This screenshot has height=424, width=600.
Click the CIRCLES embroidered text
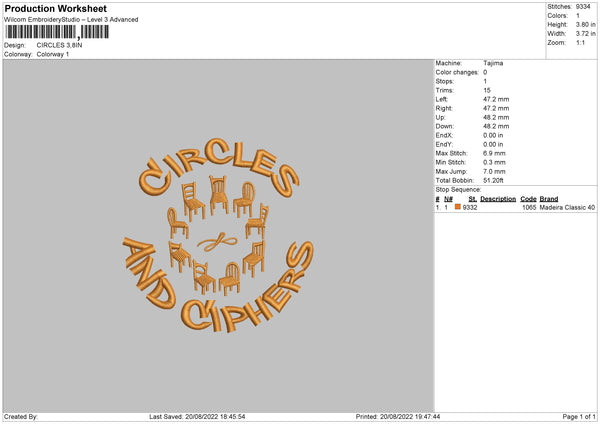tap(219, 167)
